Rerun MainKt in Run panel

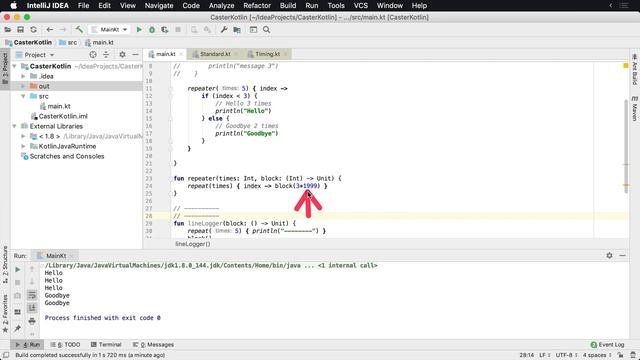pos(18,270)
